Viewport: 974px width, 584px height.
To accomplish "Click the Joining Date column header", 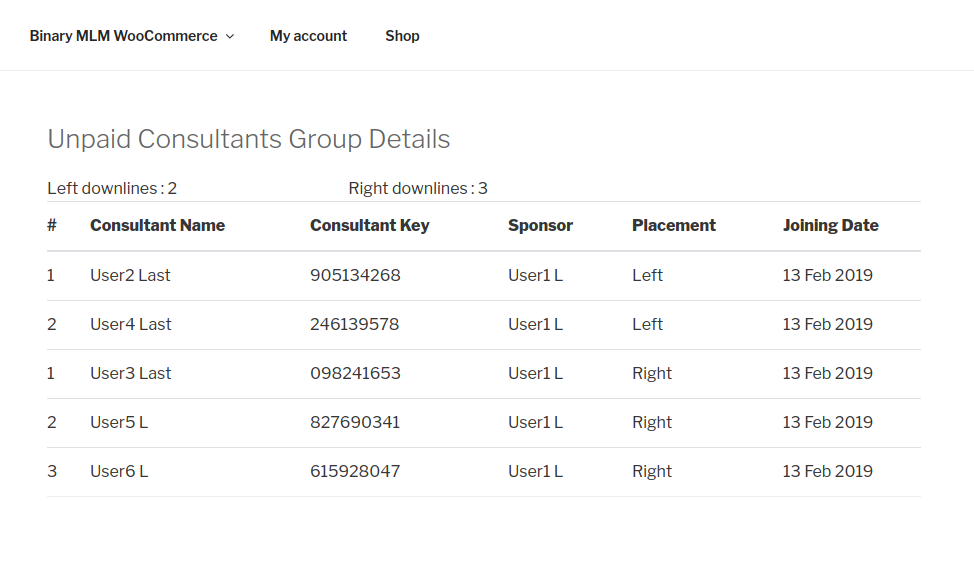I will pos(830,225).
